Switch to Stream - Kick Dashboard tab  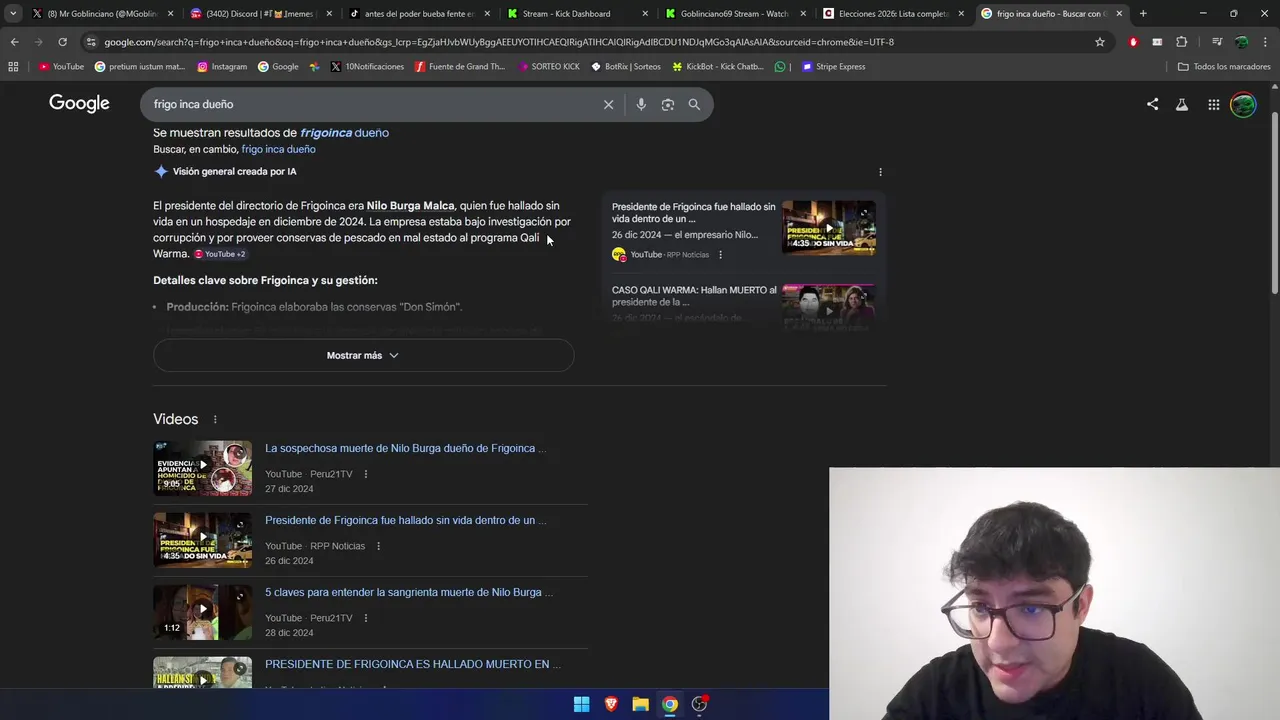(x=577, y=14)
